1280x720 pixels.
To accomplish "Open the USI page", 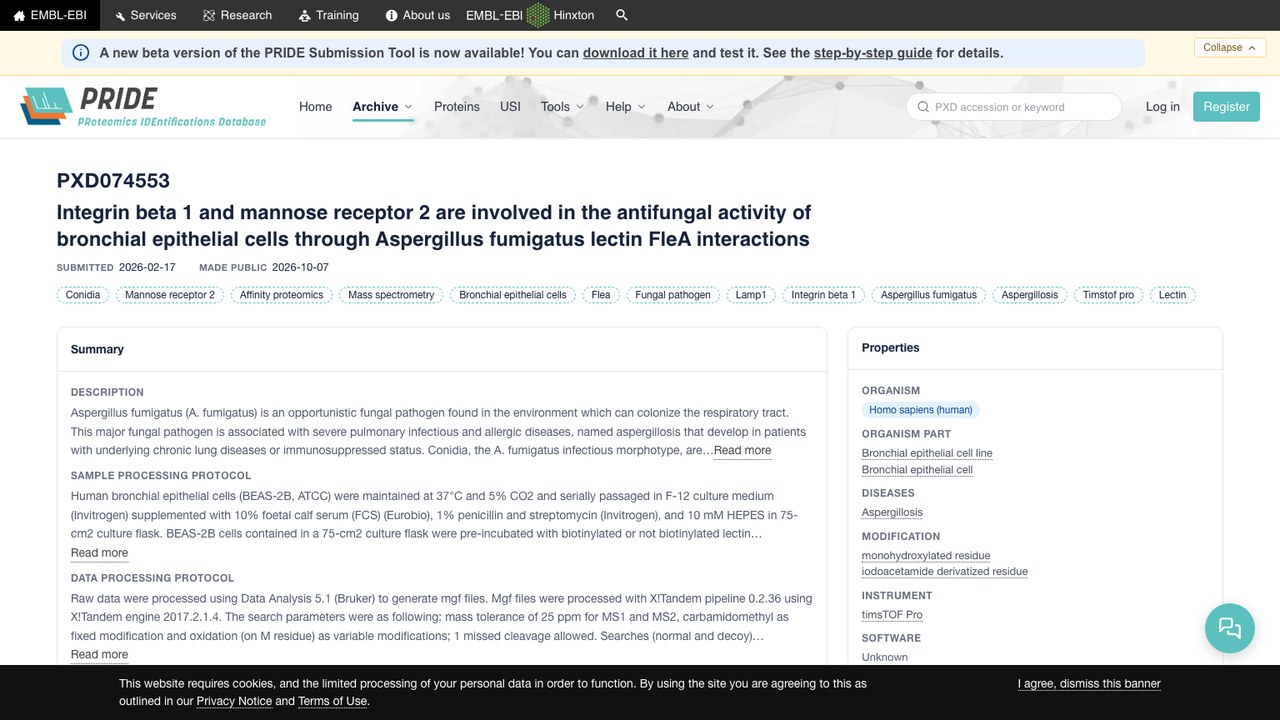I will coord(510,107).
